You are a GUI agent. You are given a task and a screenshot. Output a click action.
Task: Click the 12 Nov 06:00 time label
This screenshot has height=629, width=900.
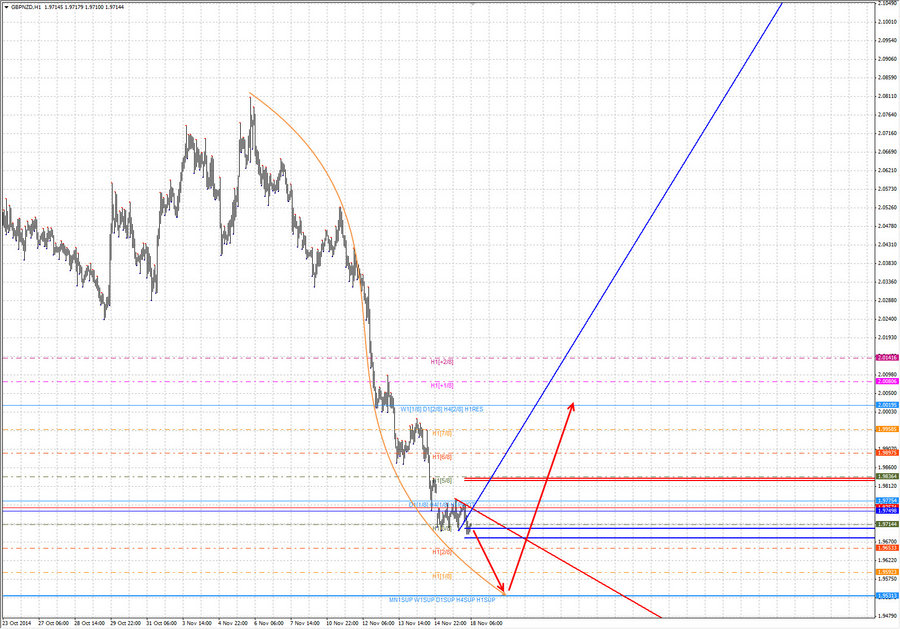[x=378, y=623]
